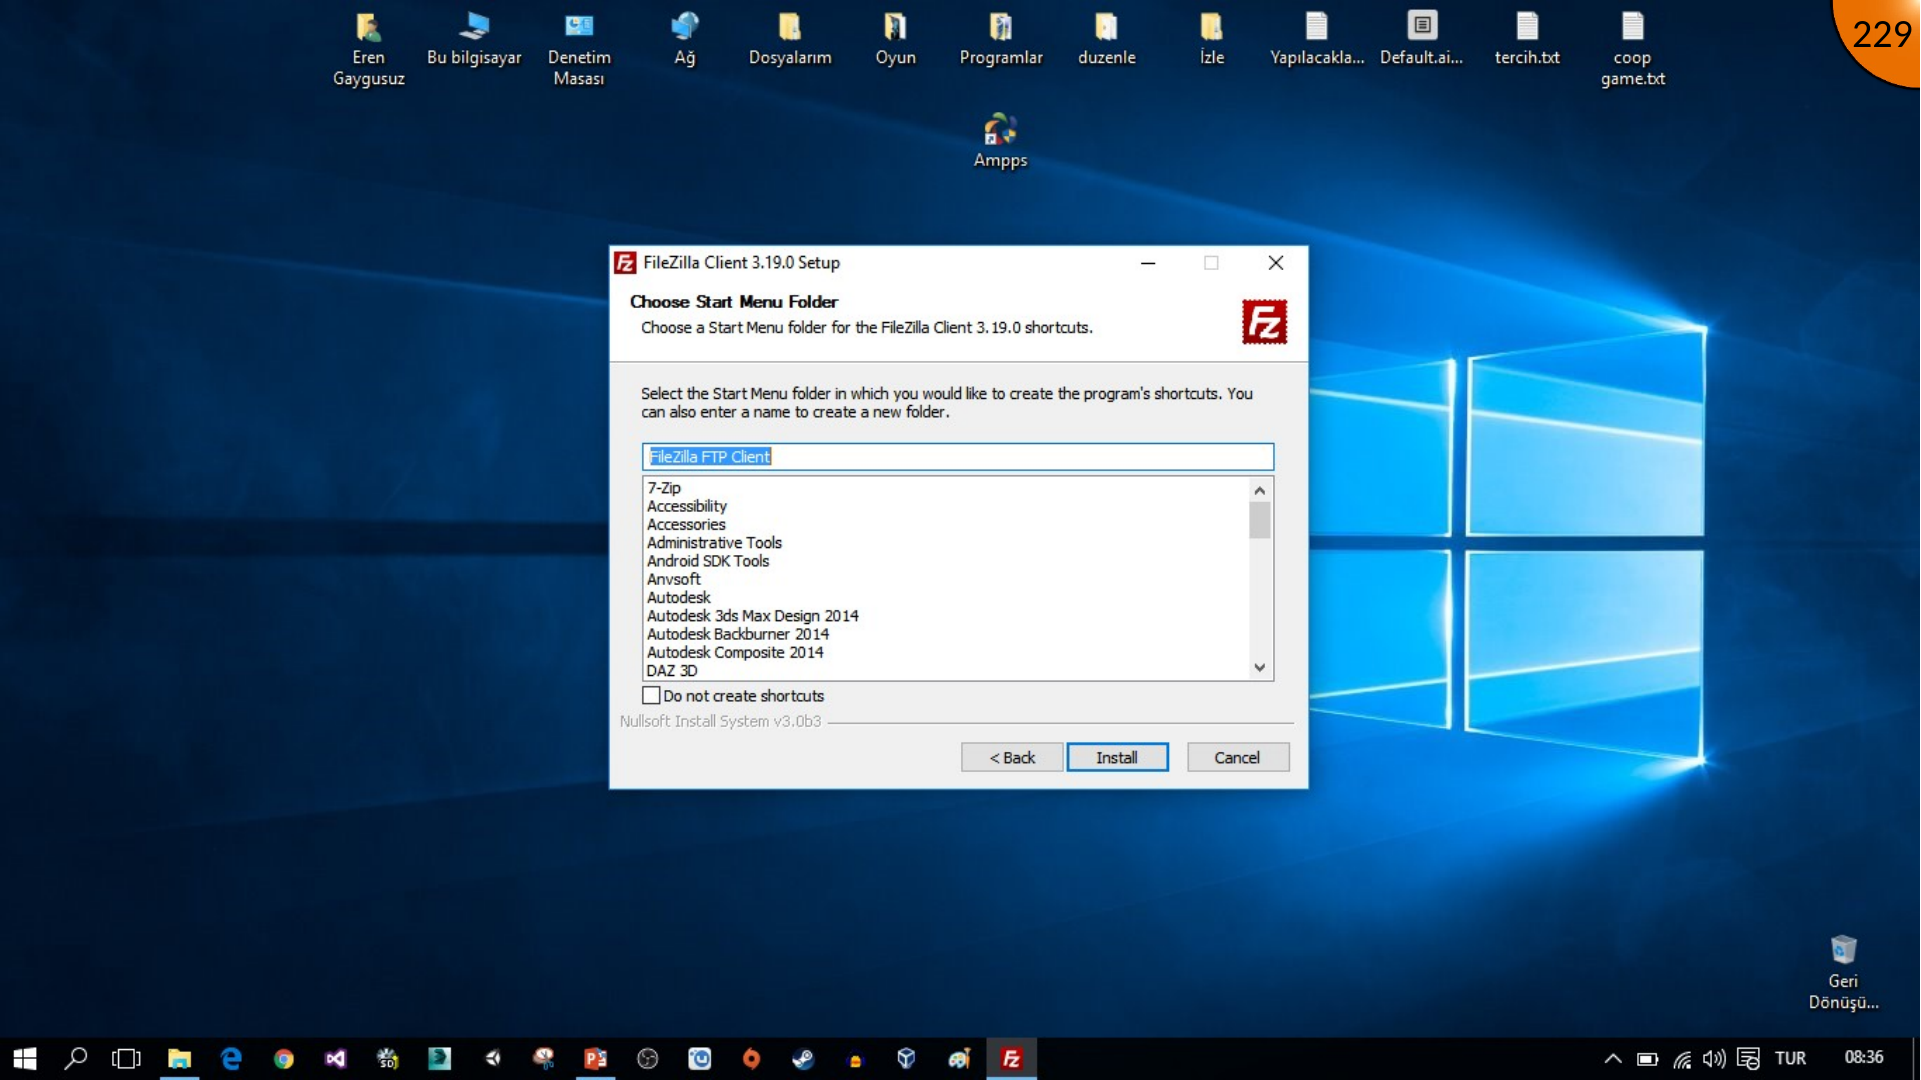The image size is (1921, 1080).
Task: Click the FileZilla logo in the installer header
Action: [x=1264, y=322]
